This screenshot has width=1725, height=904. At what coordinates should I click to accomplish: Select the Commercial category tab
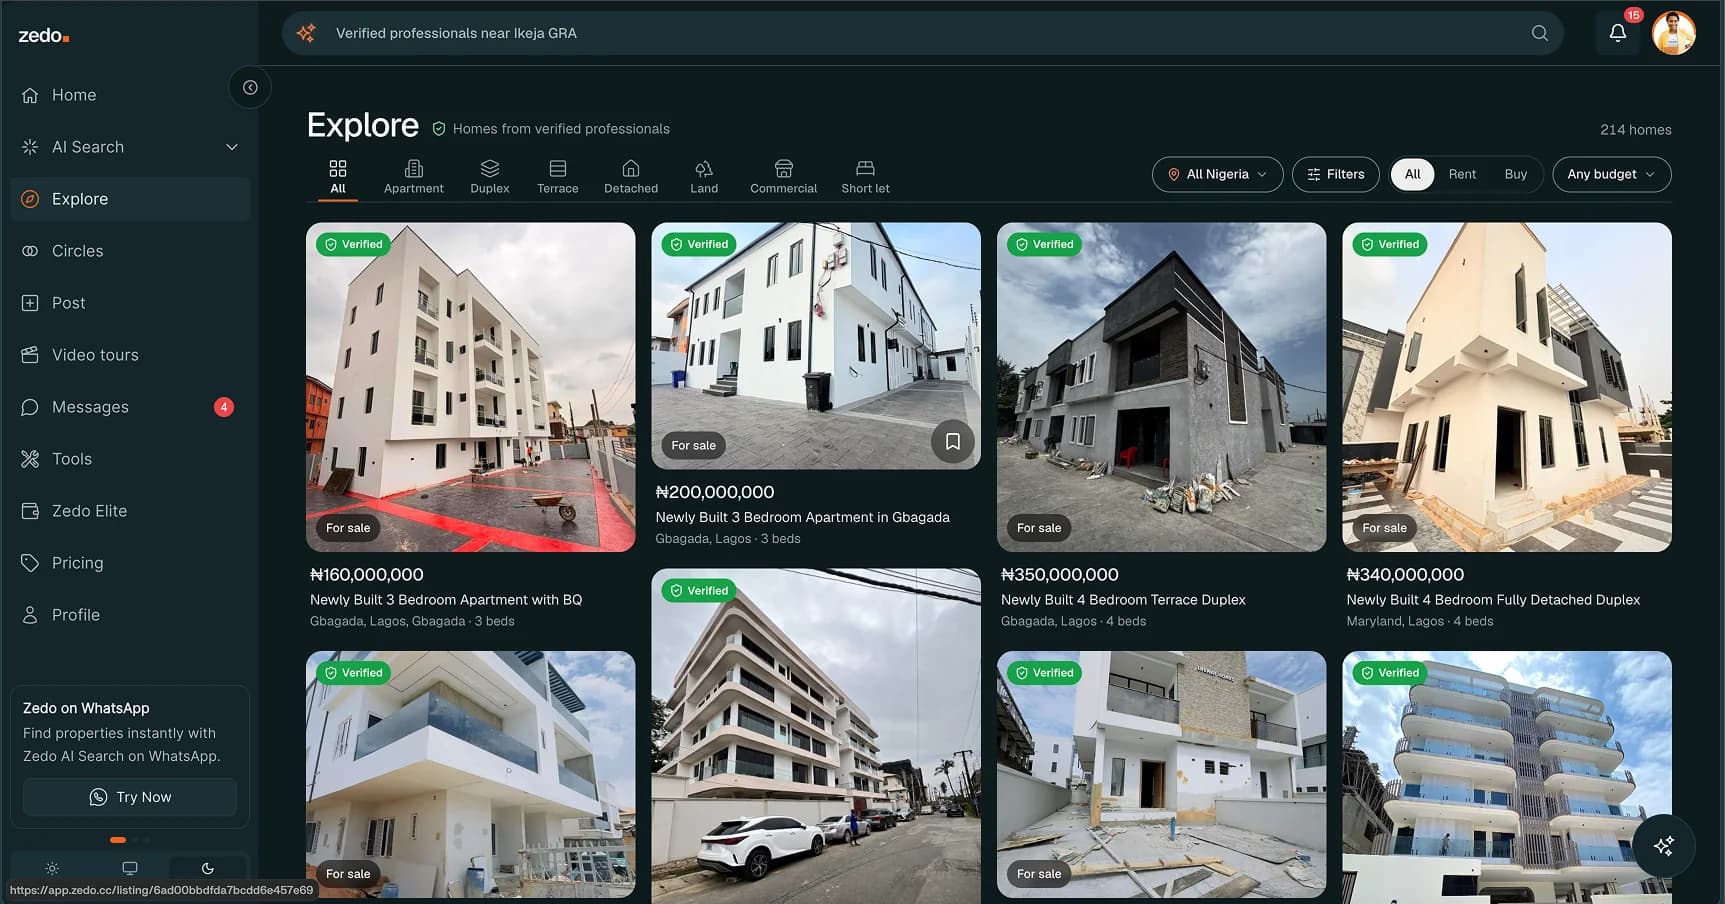click(x=784, y=177)
